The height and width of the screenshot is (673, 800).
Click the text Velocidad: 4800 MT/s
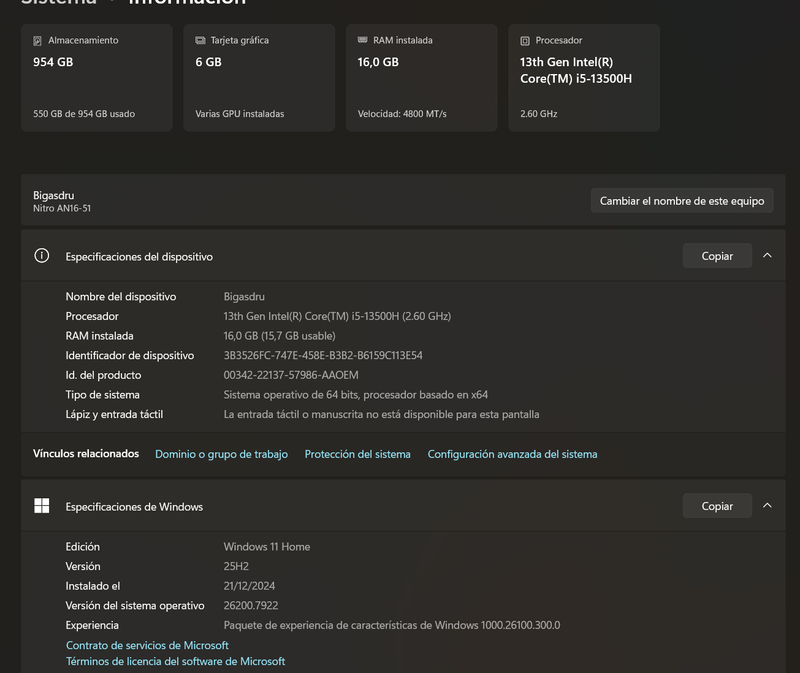[x=402, y=114]
